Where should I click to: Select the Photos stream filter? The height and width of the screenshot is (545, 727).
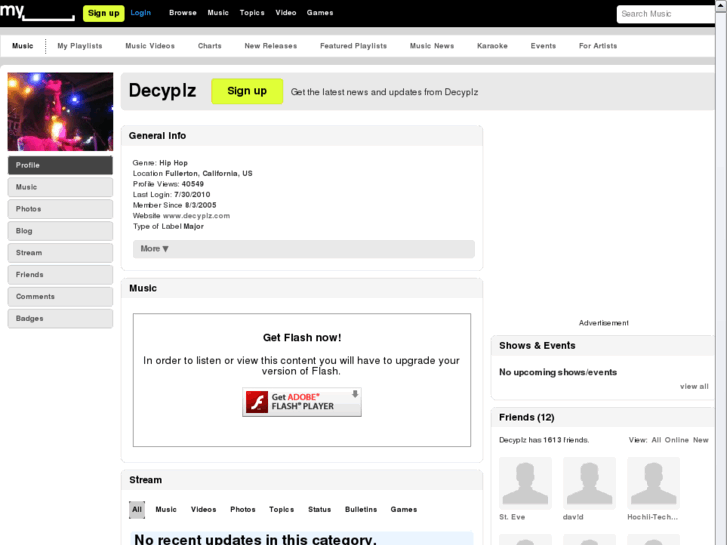(243, 509)
